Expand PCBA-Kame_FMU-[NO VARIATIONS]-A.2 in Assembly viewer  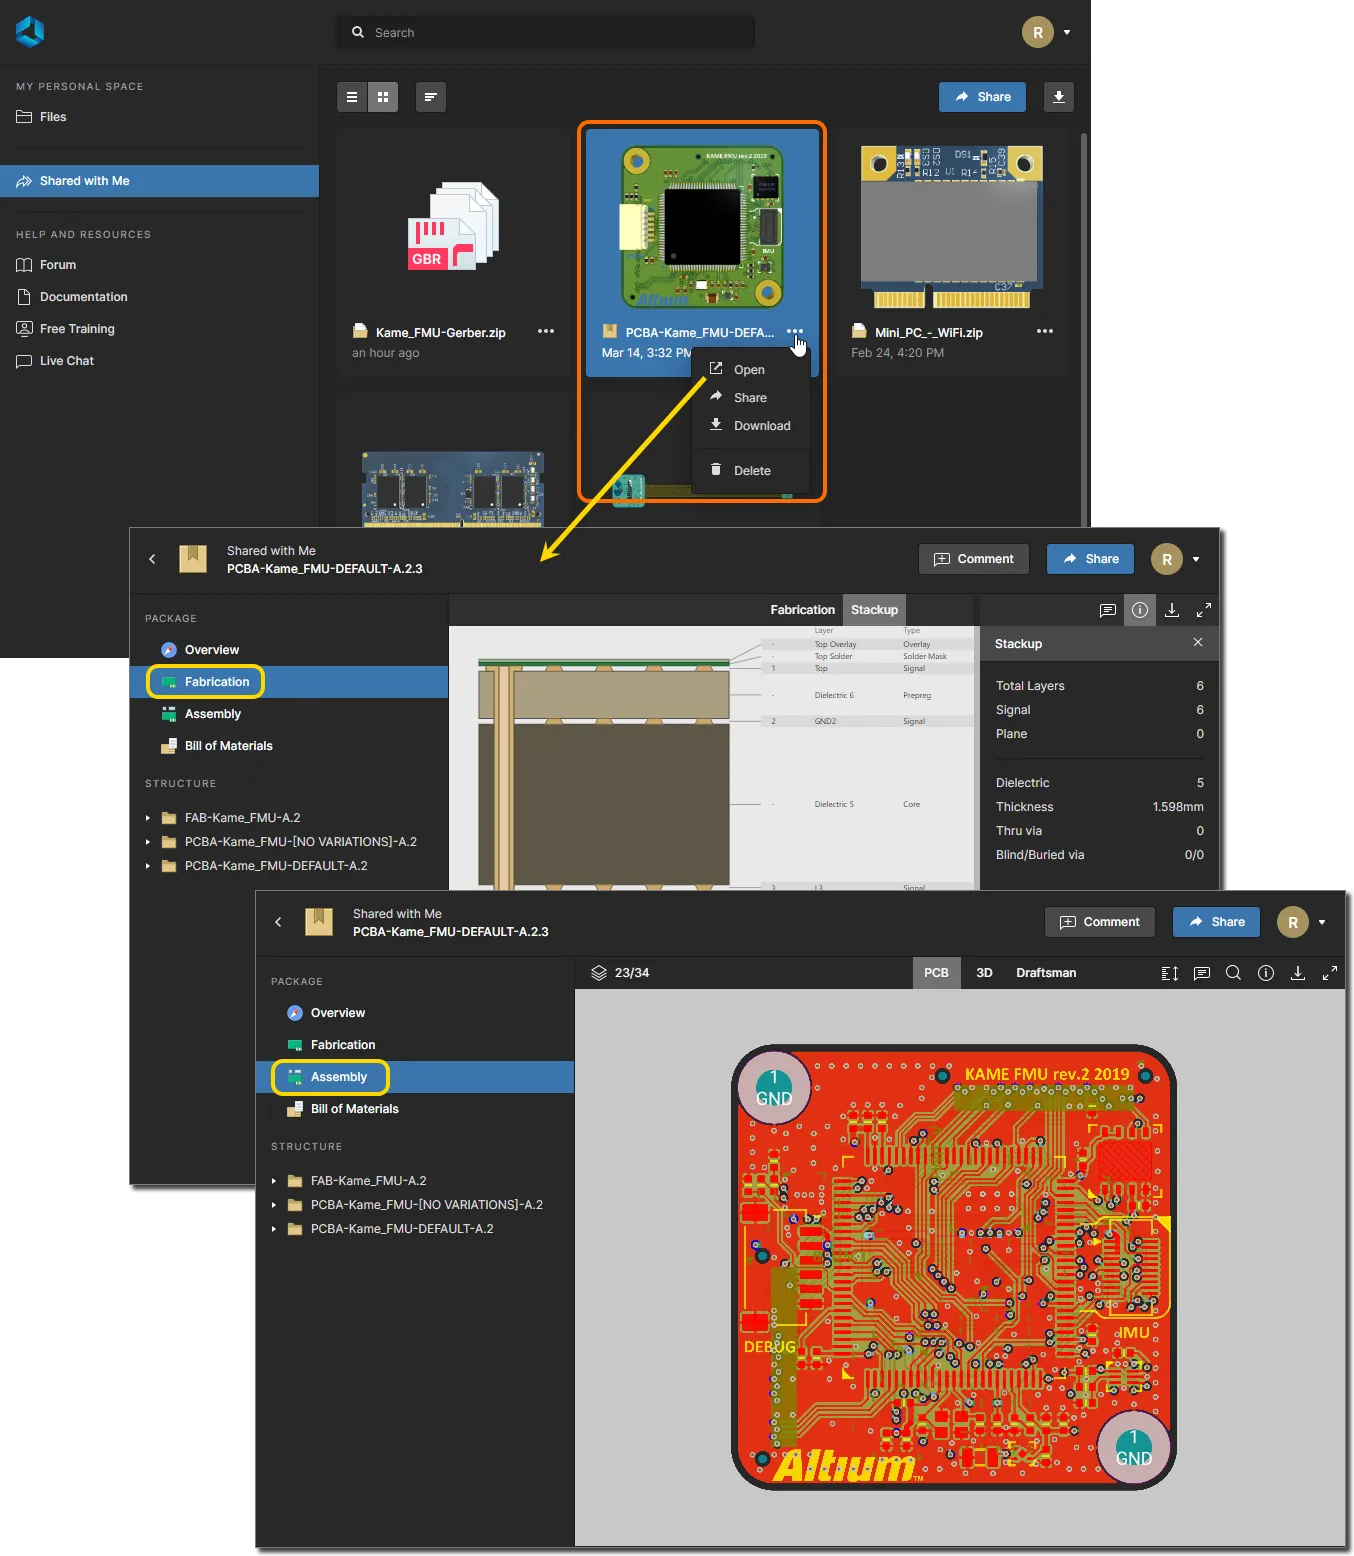(x=274, y=1205)
